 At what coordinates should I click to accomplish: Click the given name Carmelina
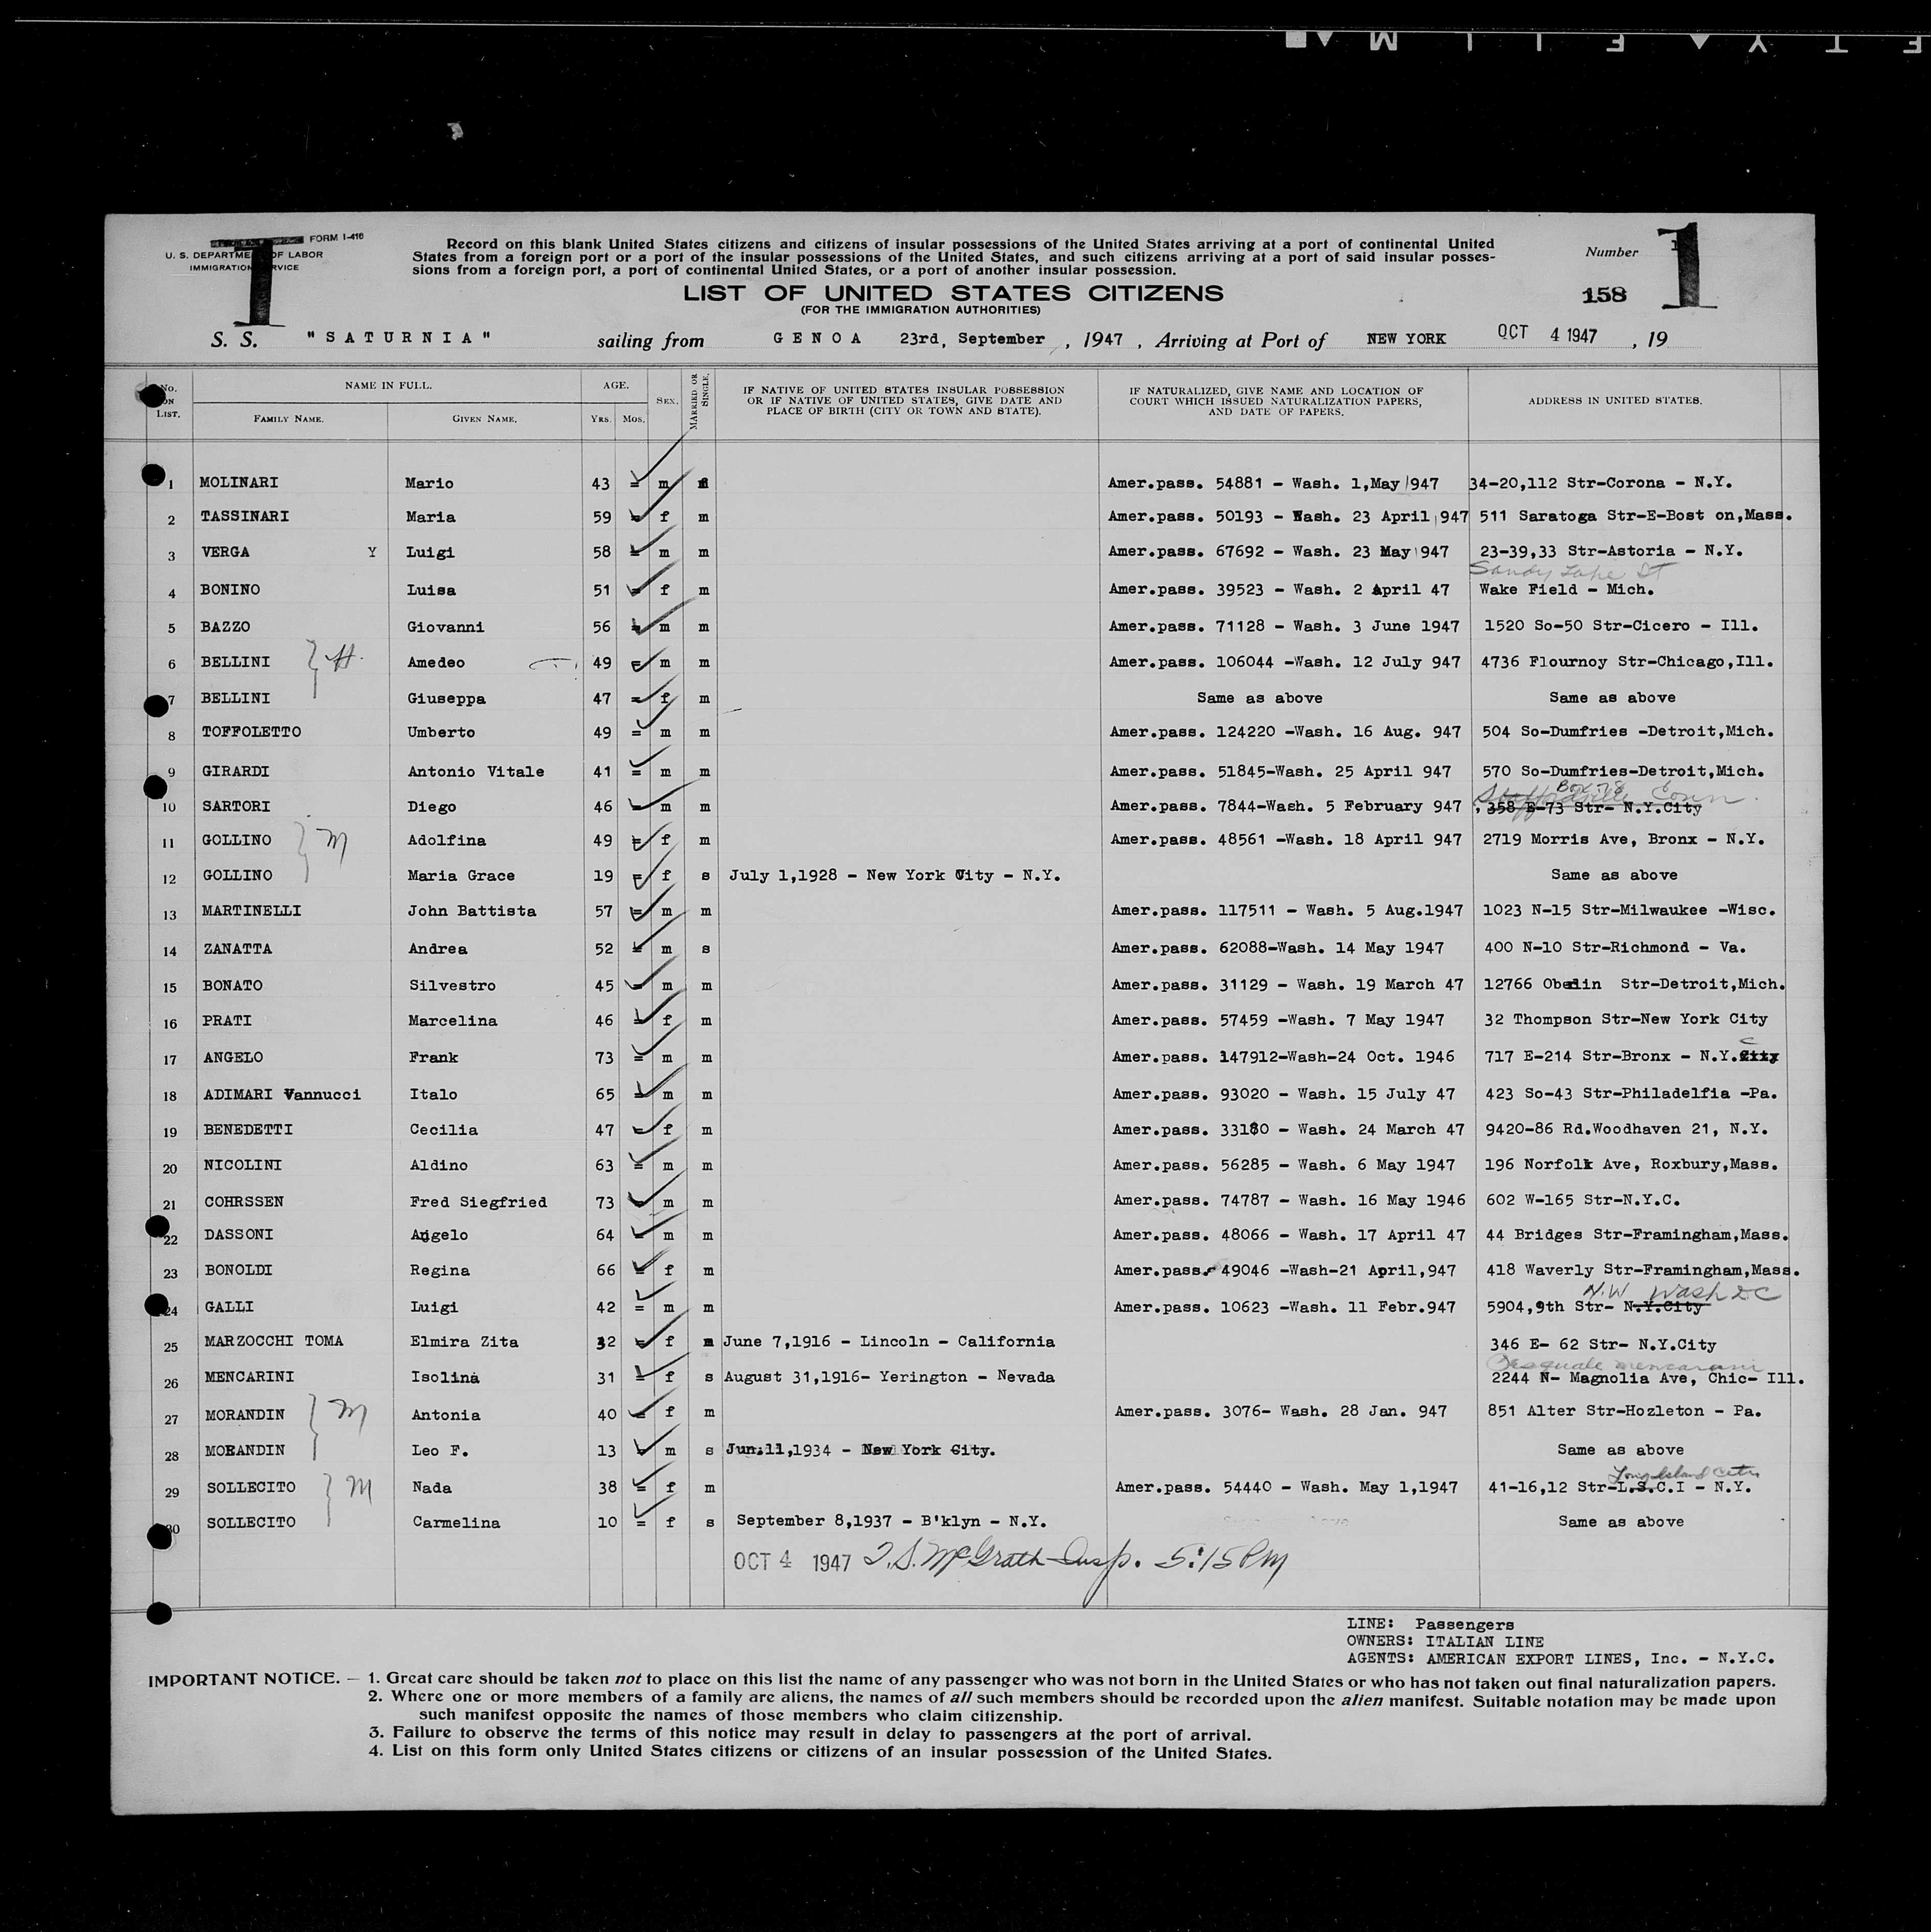tap(456, 1523)
